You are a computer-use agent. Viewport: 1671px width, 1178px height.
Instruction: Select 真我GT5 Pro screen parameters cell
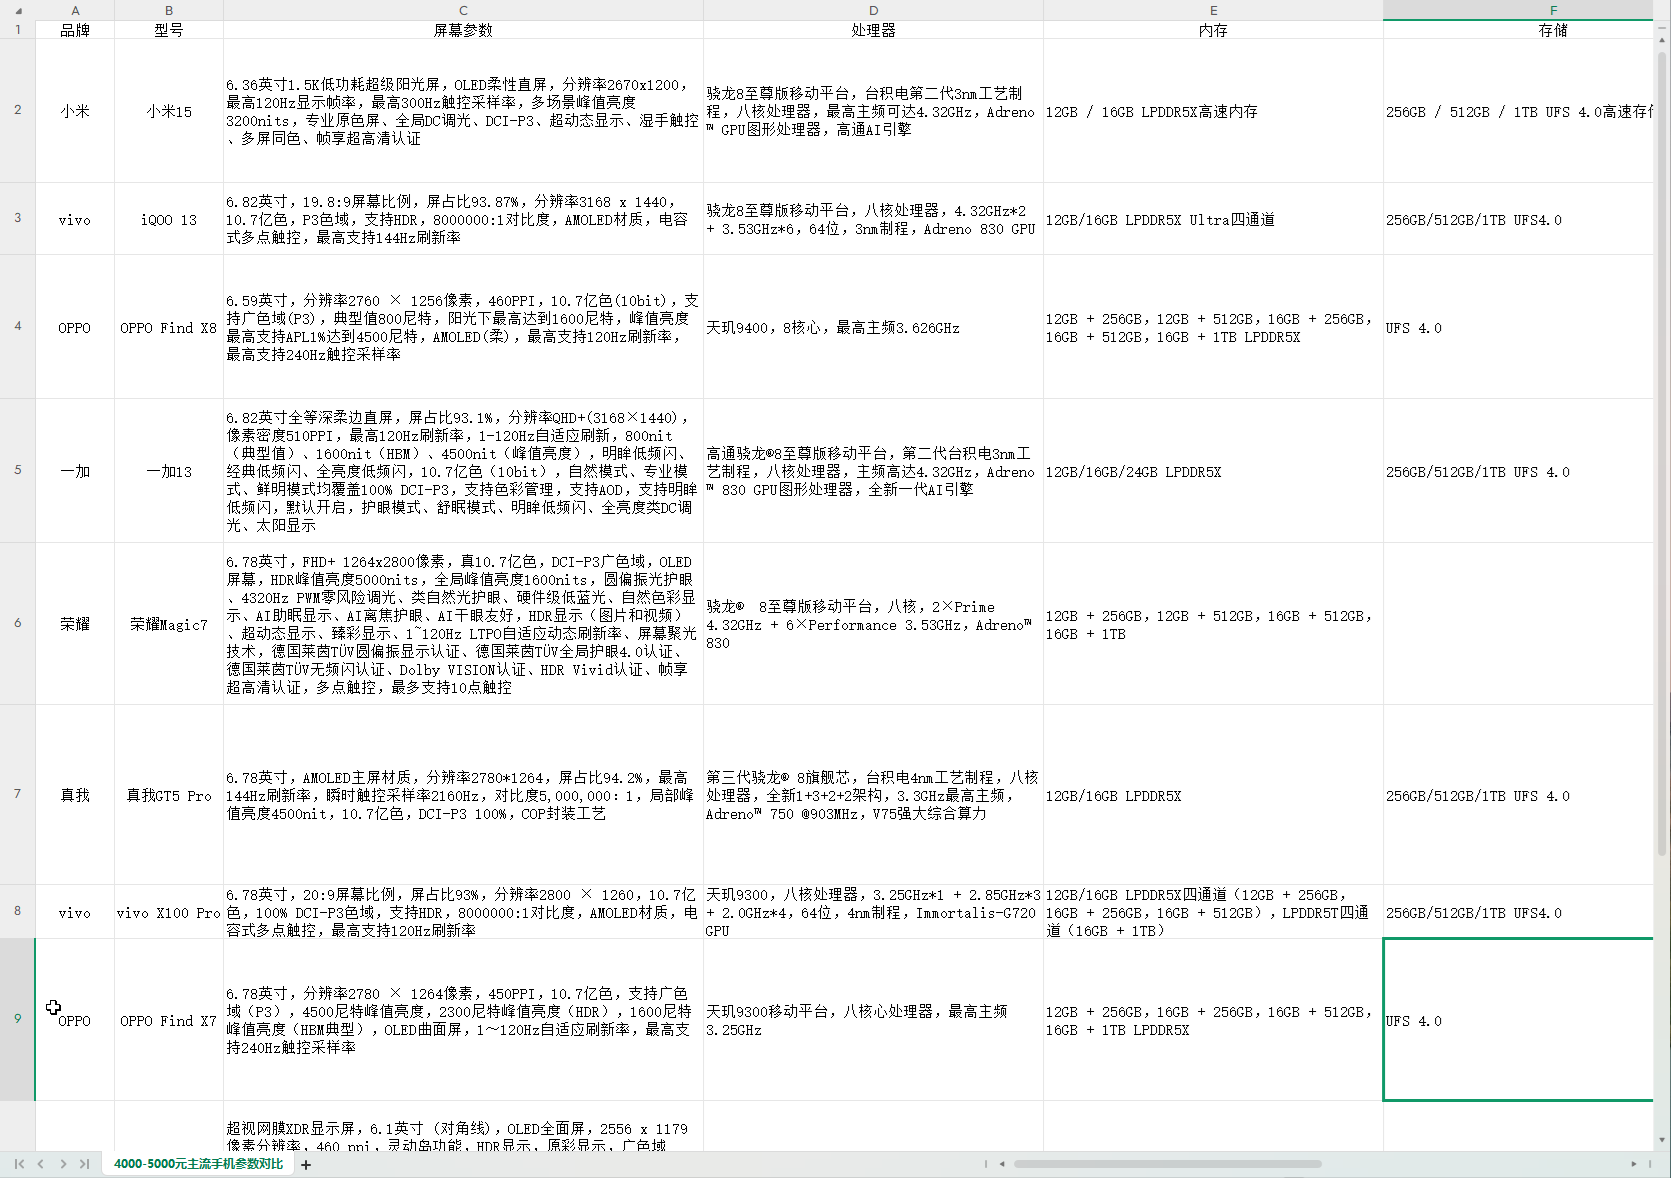463,795
